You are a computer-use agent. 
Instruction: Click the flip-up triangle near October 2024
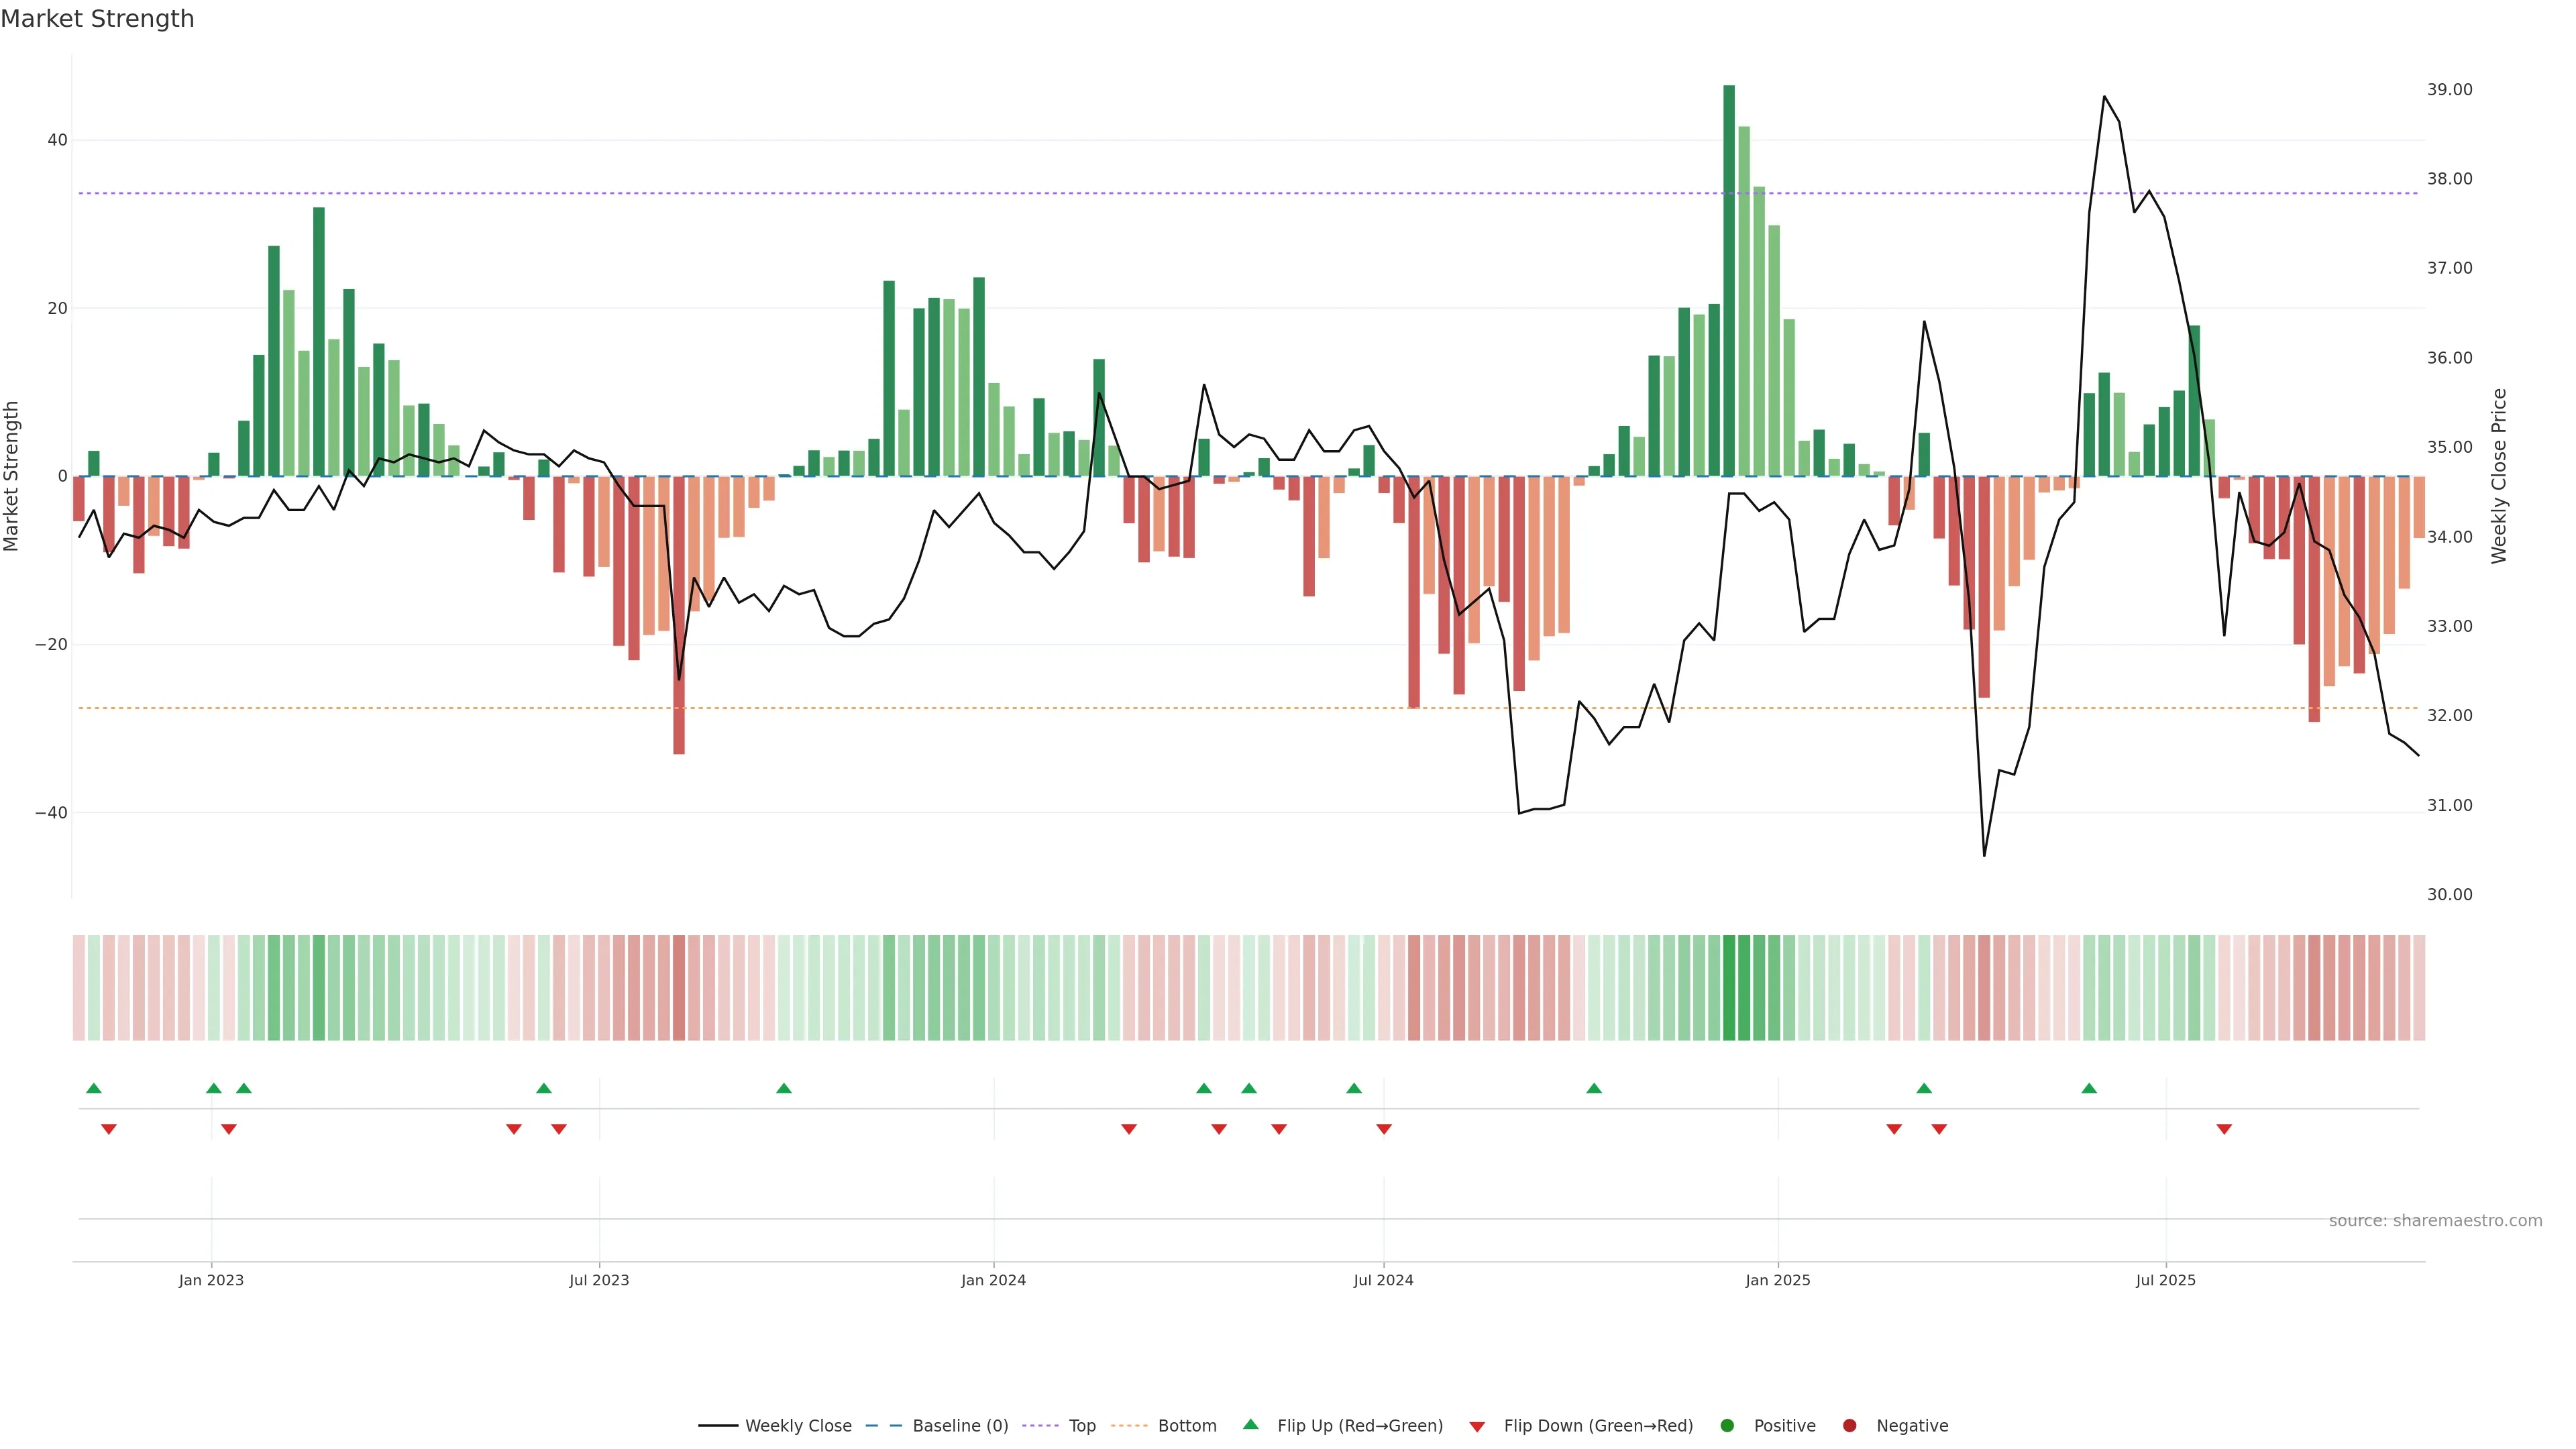1594,1088
